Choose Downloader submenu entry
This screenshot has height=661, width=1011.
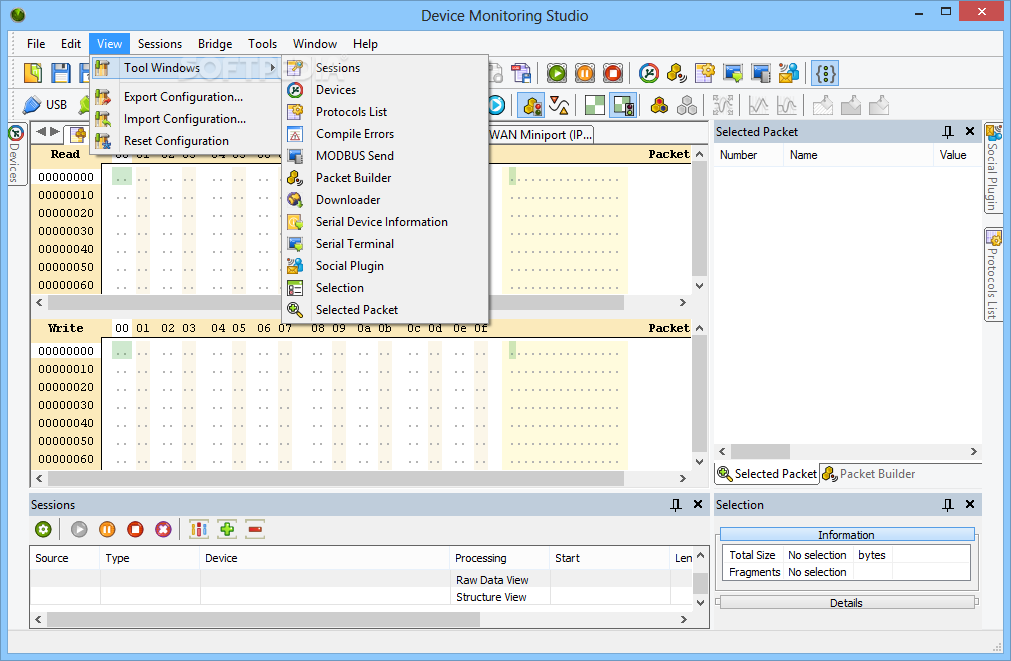coord(385,200)
